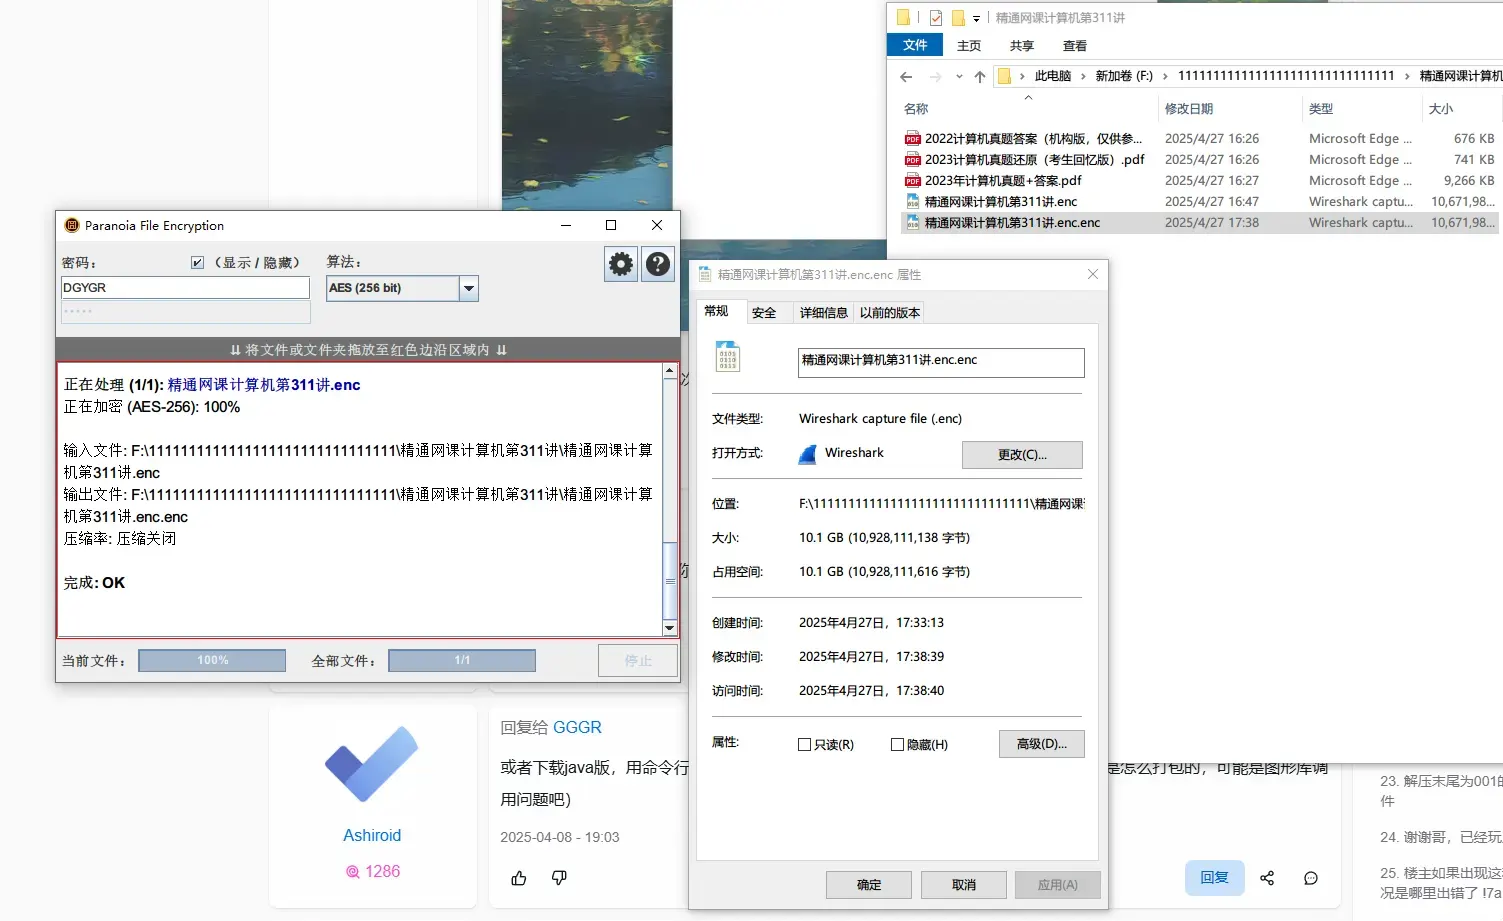Open Explorer recent locations dropdown arrow
The image size is (1503, 921).
click(x=959, y=77)
